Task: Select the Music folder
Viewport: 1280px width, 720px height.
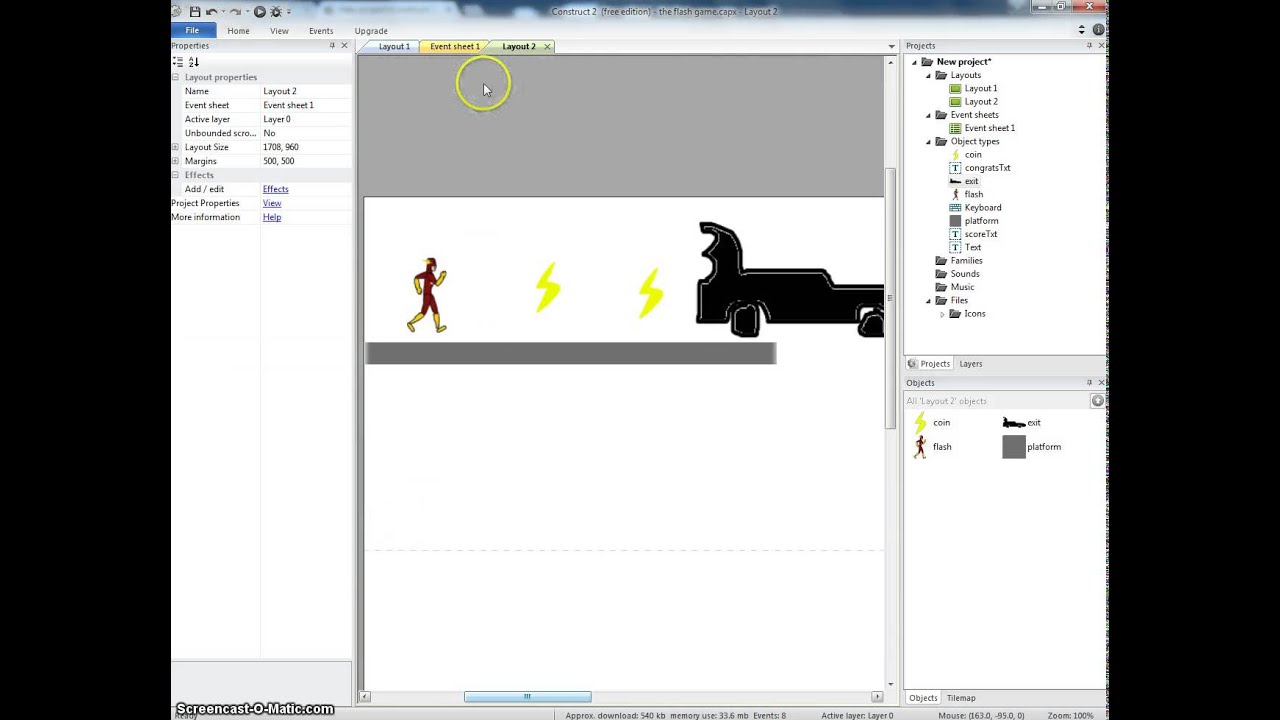Action: [x=962, y=287]
